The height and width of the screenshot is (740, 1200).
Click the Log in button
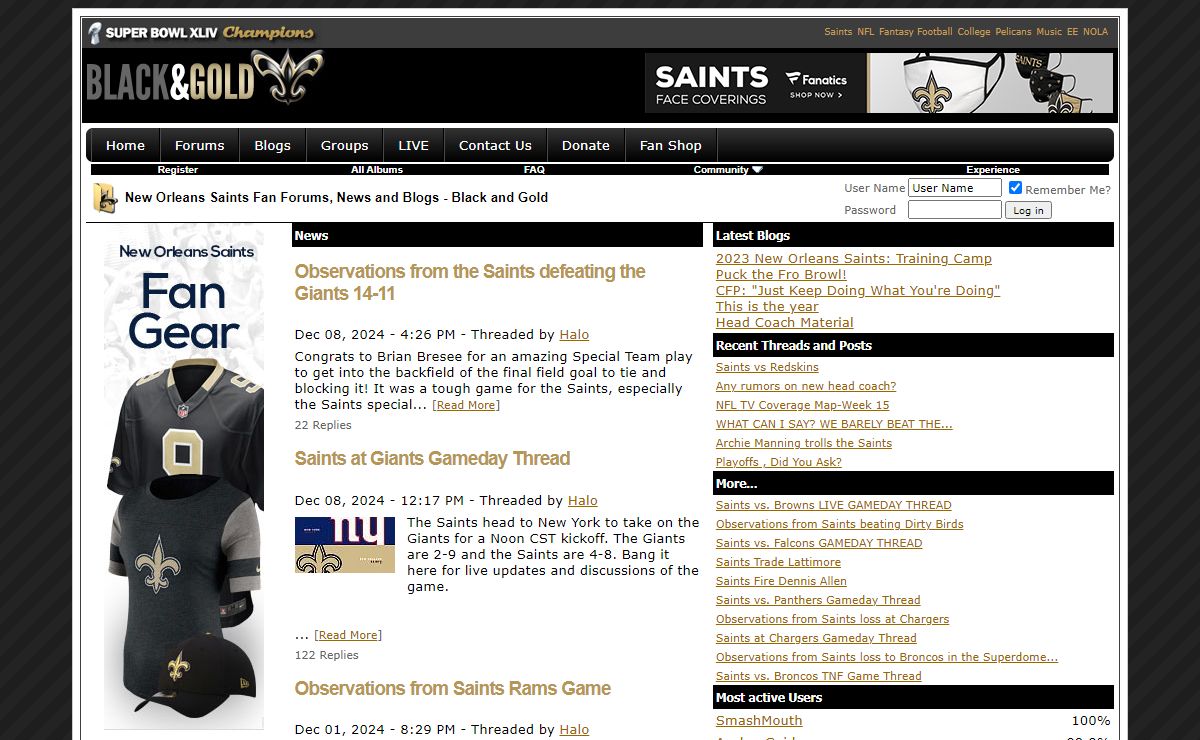pyautogui.click(x=1028, y=210)
